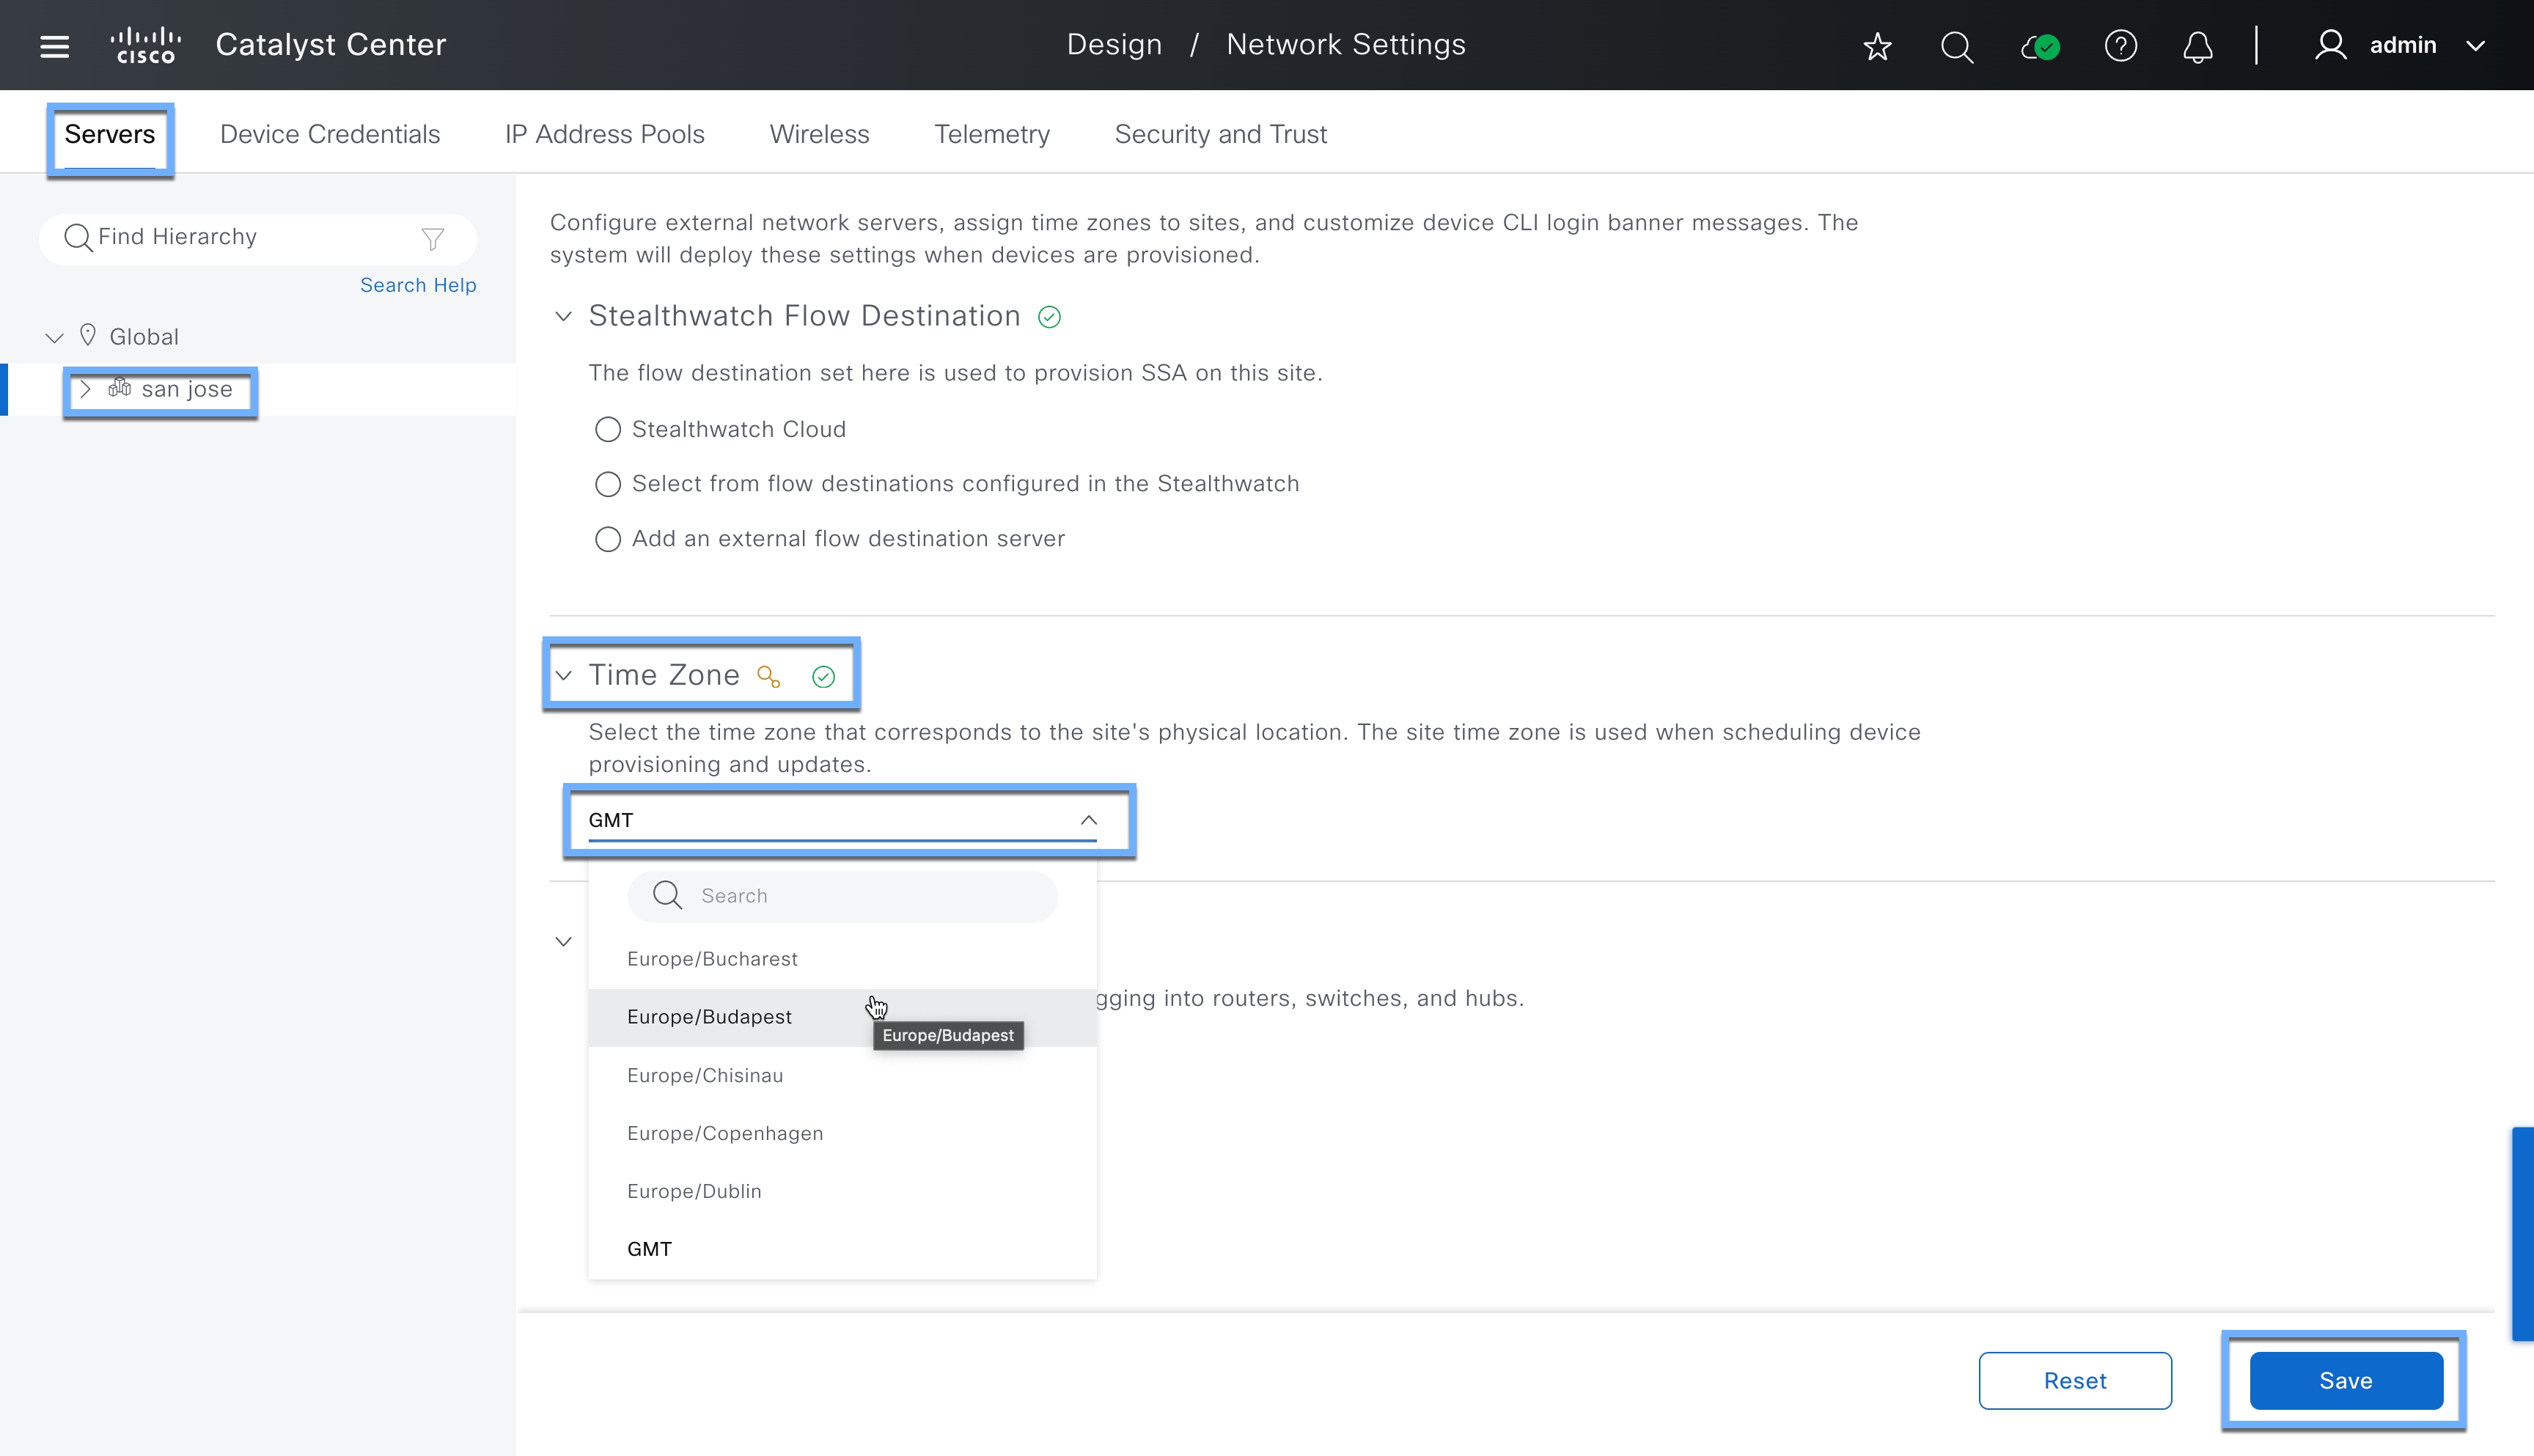Click the cloud status icon
This screenshot has width=2534, height=1456.
(2039, 46)
